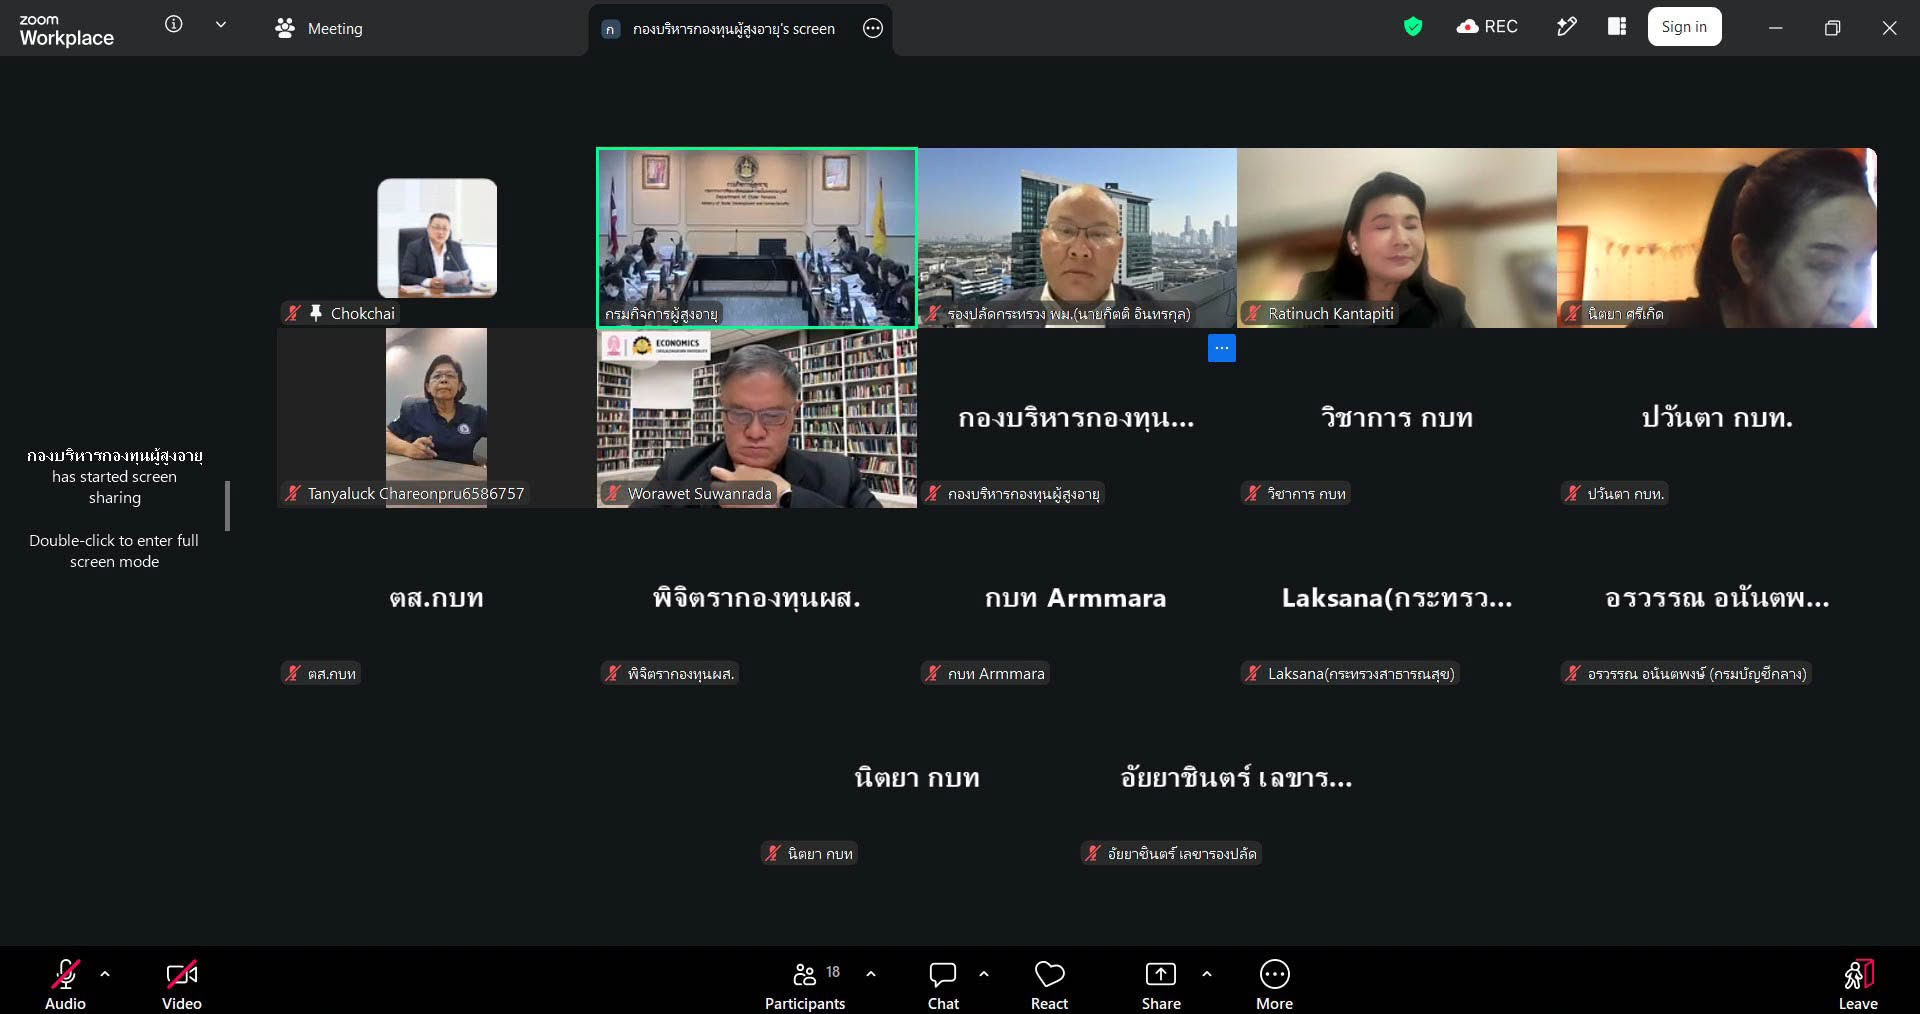Open the React heart menu
1920x1014 pixels.
[1049, 985]
